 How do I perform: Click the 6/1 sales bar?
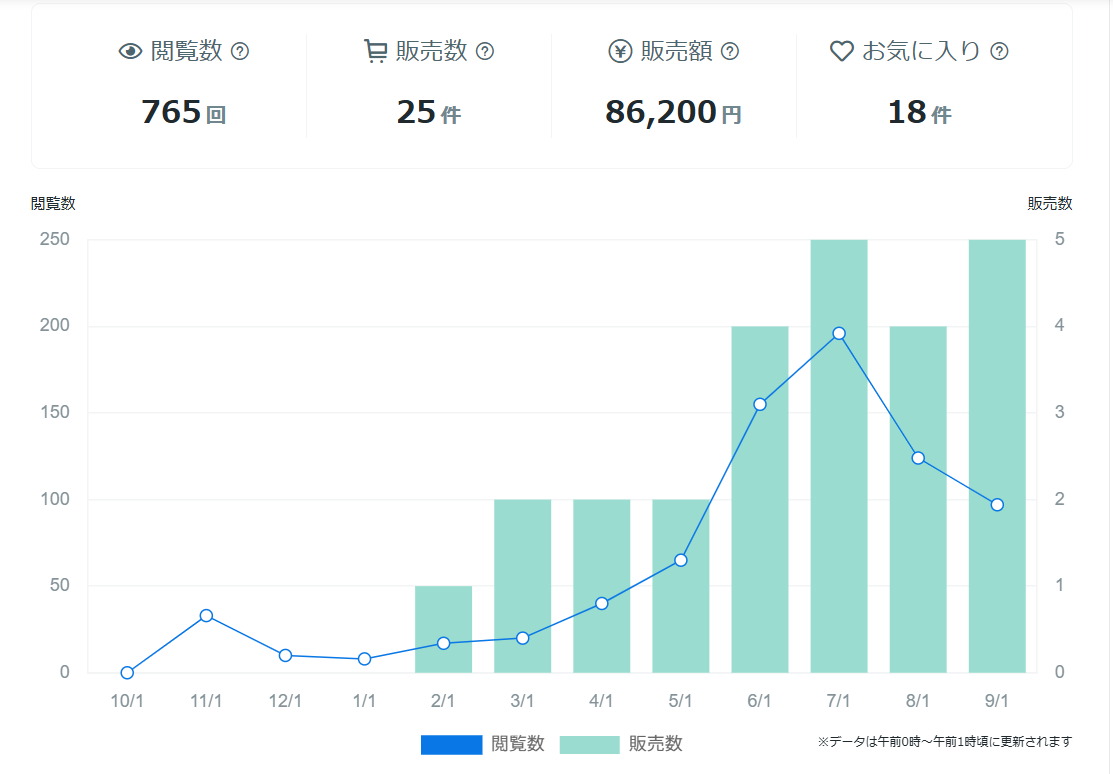(760, 499)
